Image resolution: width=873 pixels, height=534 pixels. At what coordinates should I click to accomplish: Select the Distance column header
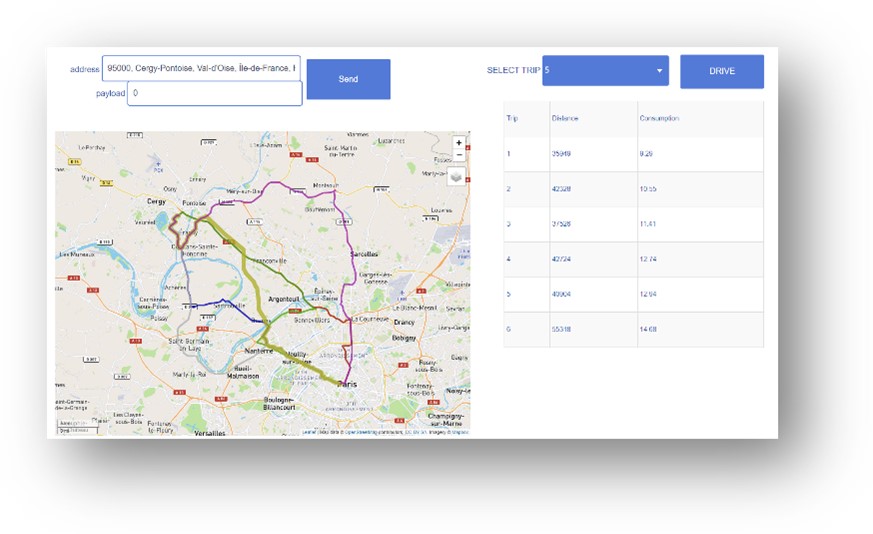tap(566, 118)
